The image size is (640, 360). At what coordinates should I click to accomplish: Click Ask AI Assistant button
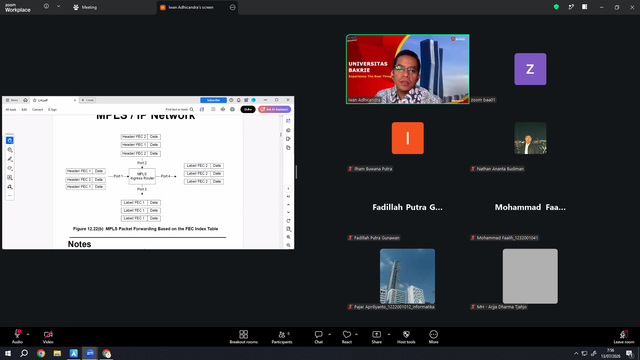click(x=275, y=109)
